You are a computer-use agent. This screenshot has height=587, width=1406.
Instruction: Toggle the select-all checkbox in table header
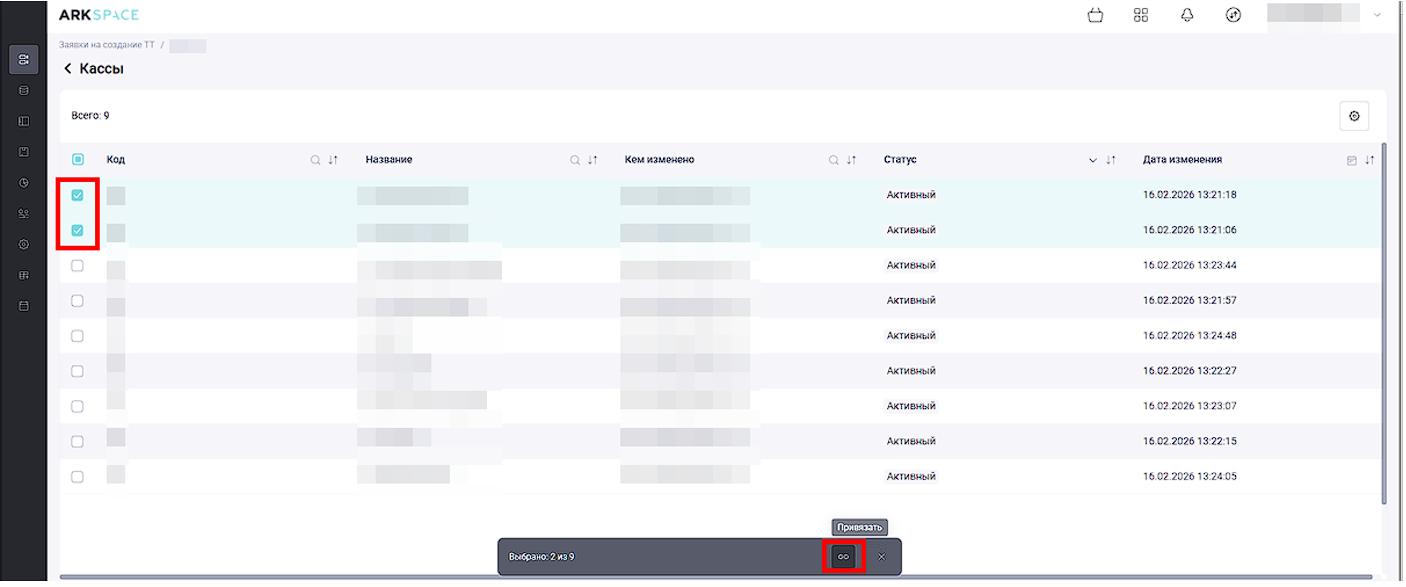78,159
